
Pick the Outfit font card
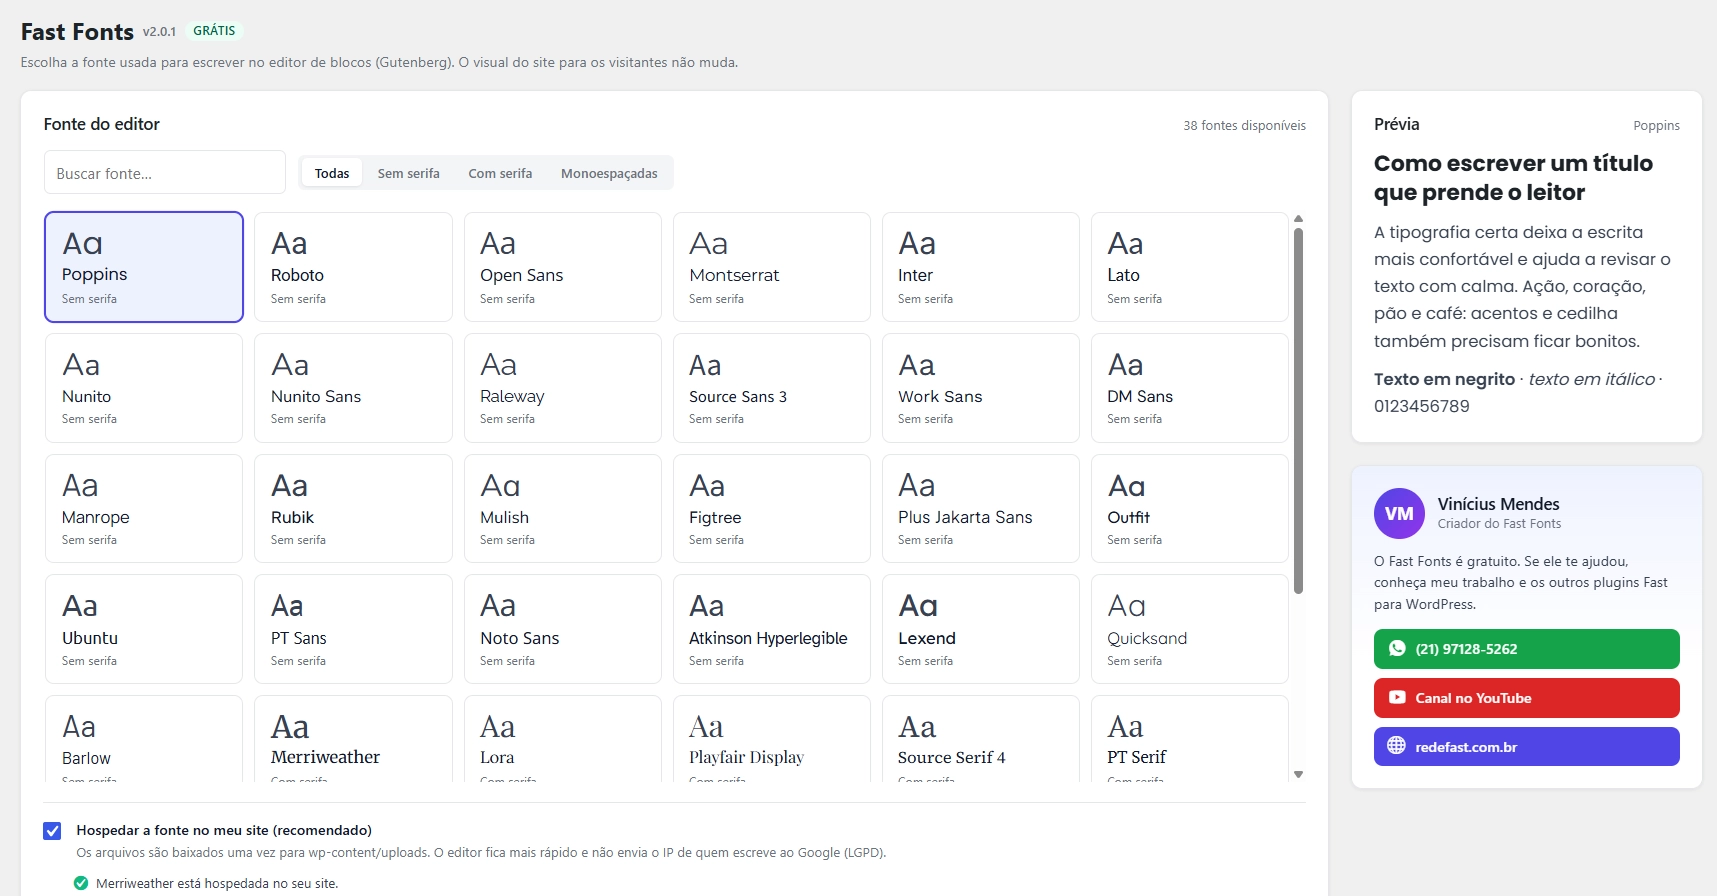pyautogui.click(x=1189, y=509)
